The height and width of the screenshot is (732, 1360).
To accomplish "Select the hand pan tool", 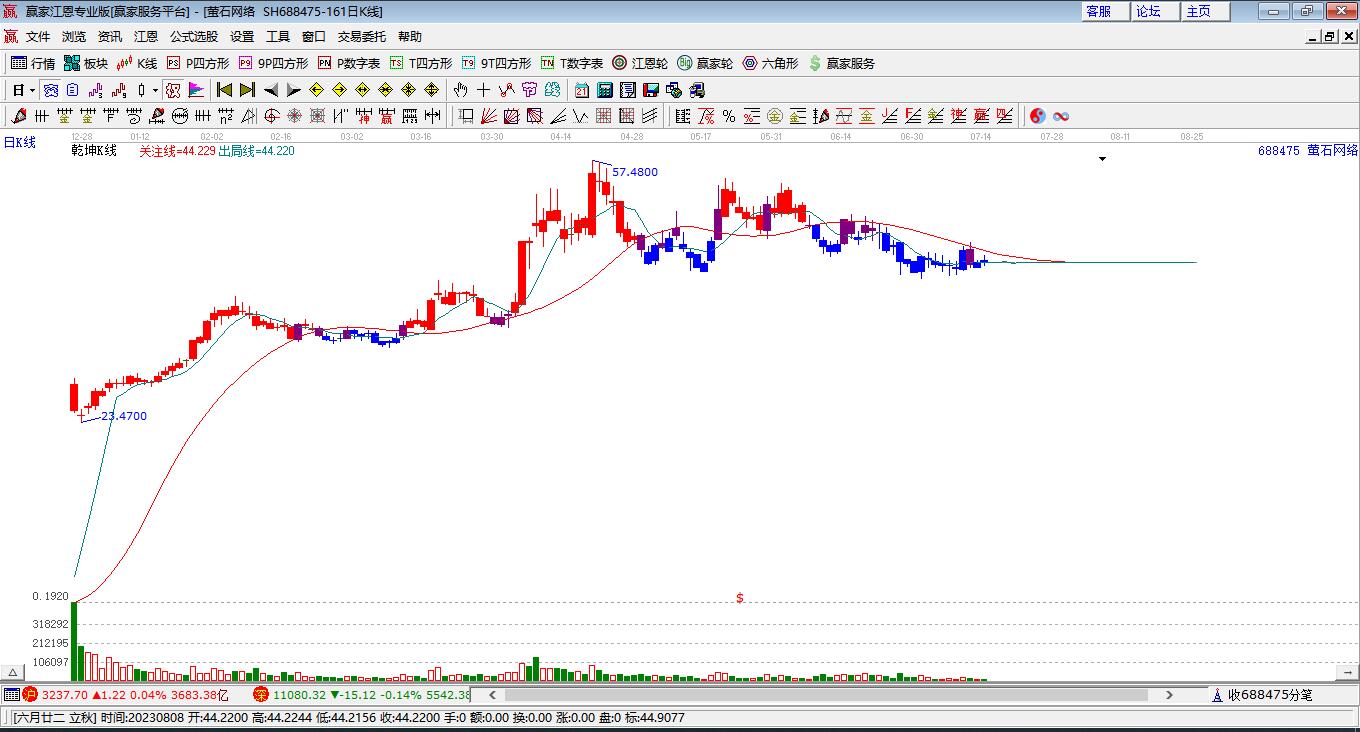I will (460, 90).
